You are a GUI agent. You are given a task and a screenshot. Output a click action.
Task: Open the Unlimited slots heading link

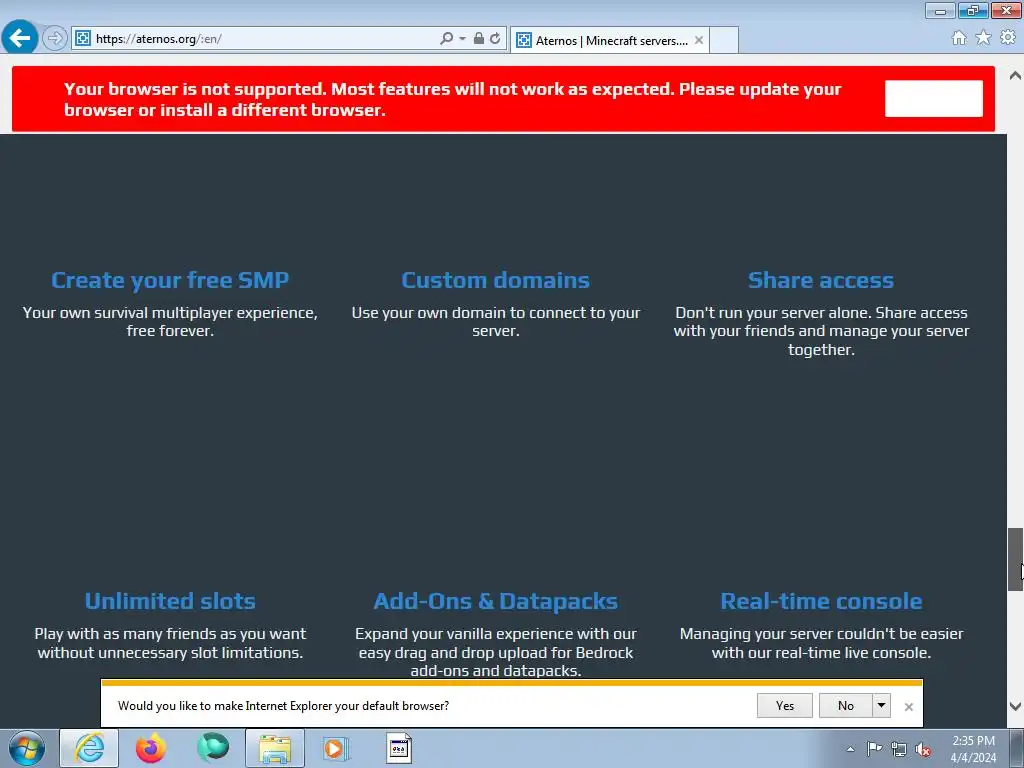(x=170, y=601)
